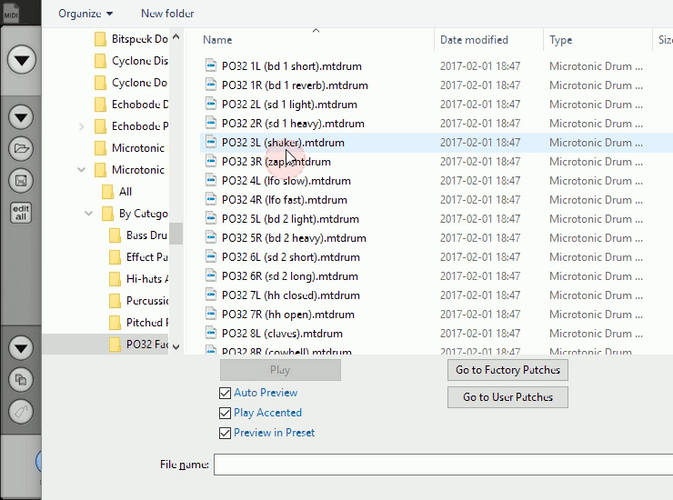Select the Cyclone Dis folder
673x500 pixels.
click(131, 61)
